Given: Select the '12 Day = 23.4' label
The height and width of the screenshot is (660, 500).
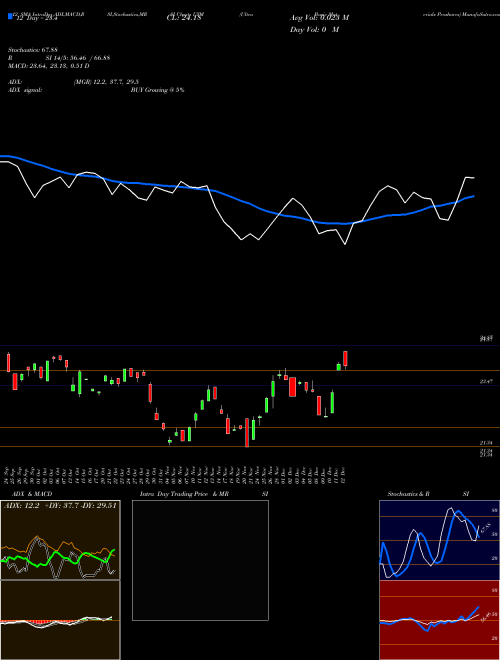Looking at the screenshot, I should click(37, 18).
